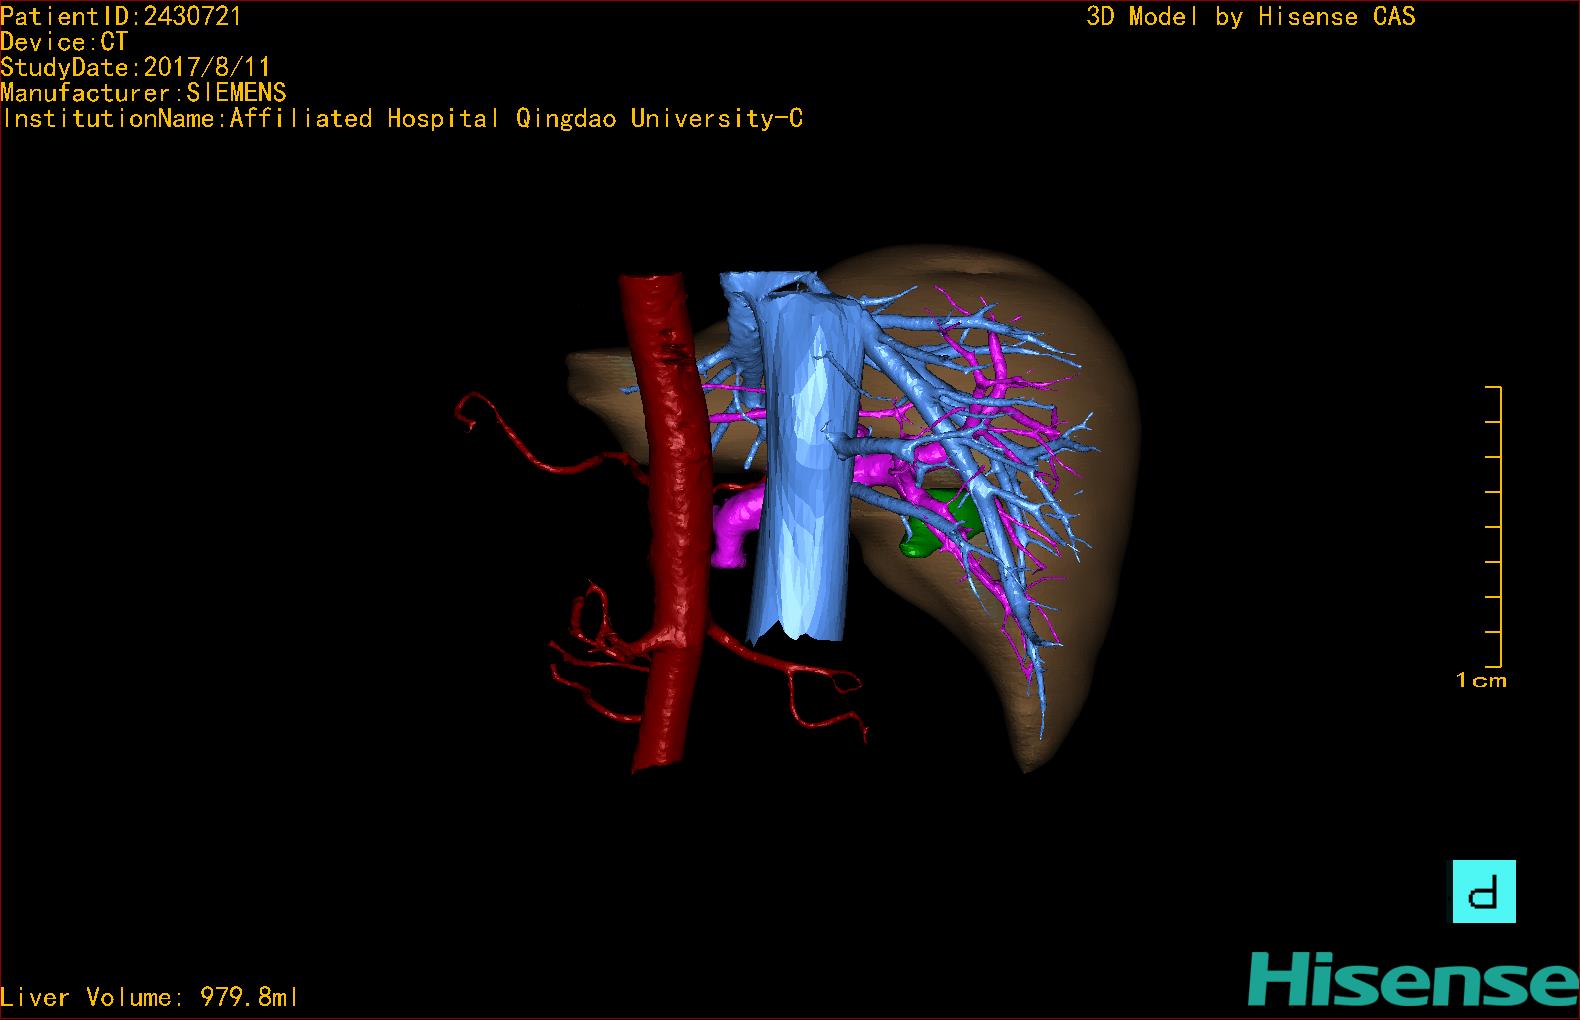
Task: Click the '1cm' scale label
Action: coord(1481,681)
